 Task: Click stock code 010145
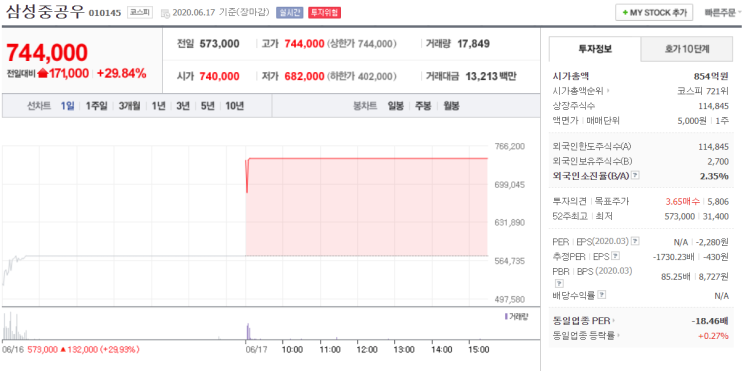pos(105,14)
